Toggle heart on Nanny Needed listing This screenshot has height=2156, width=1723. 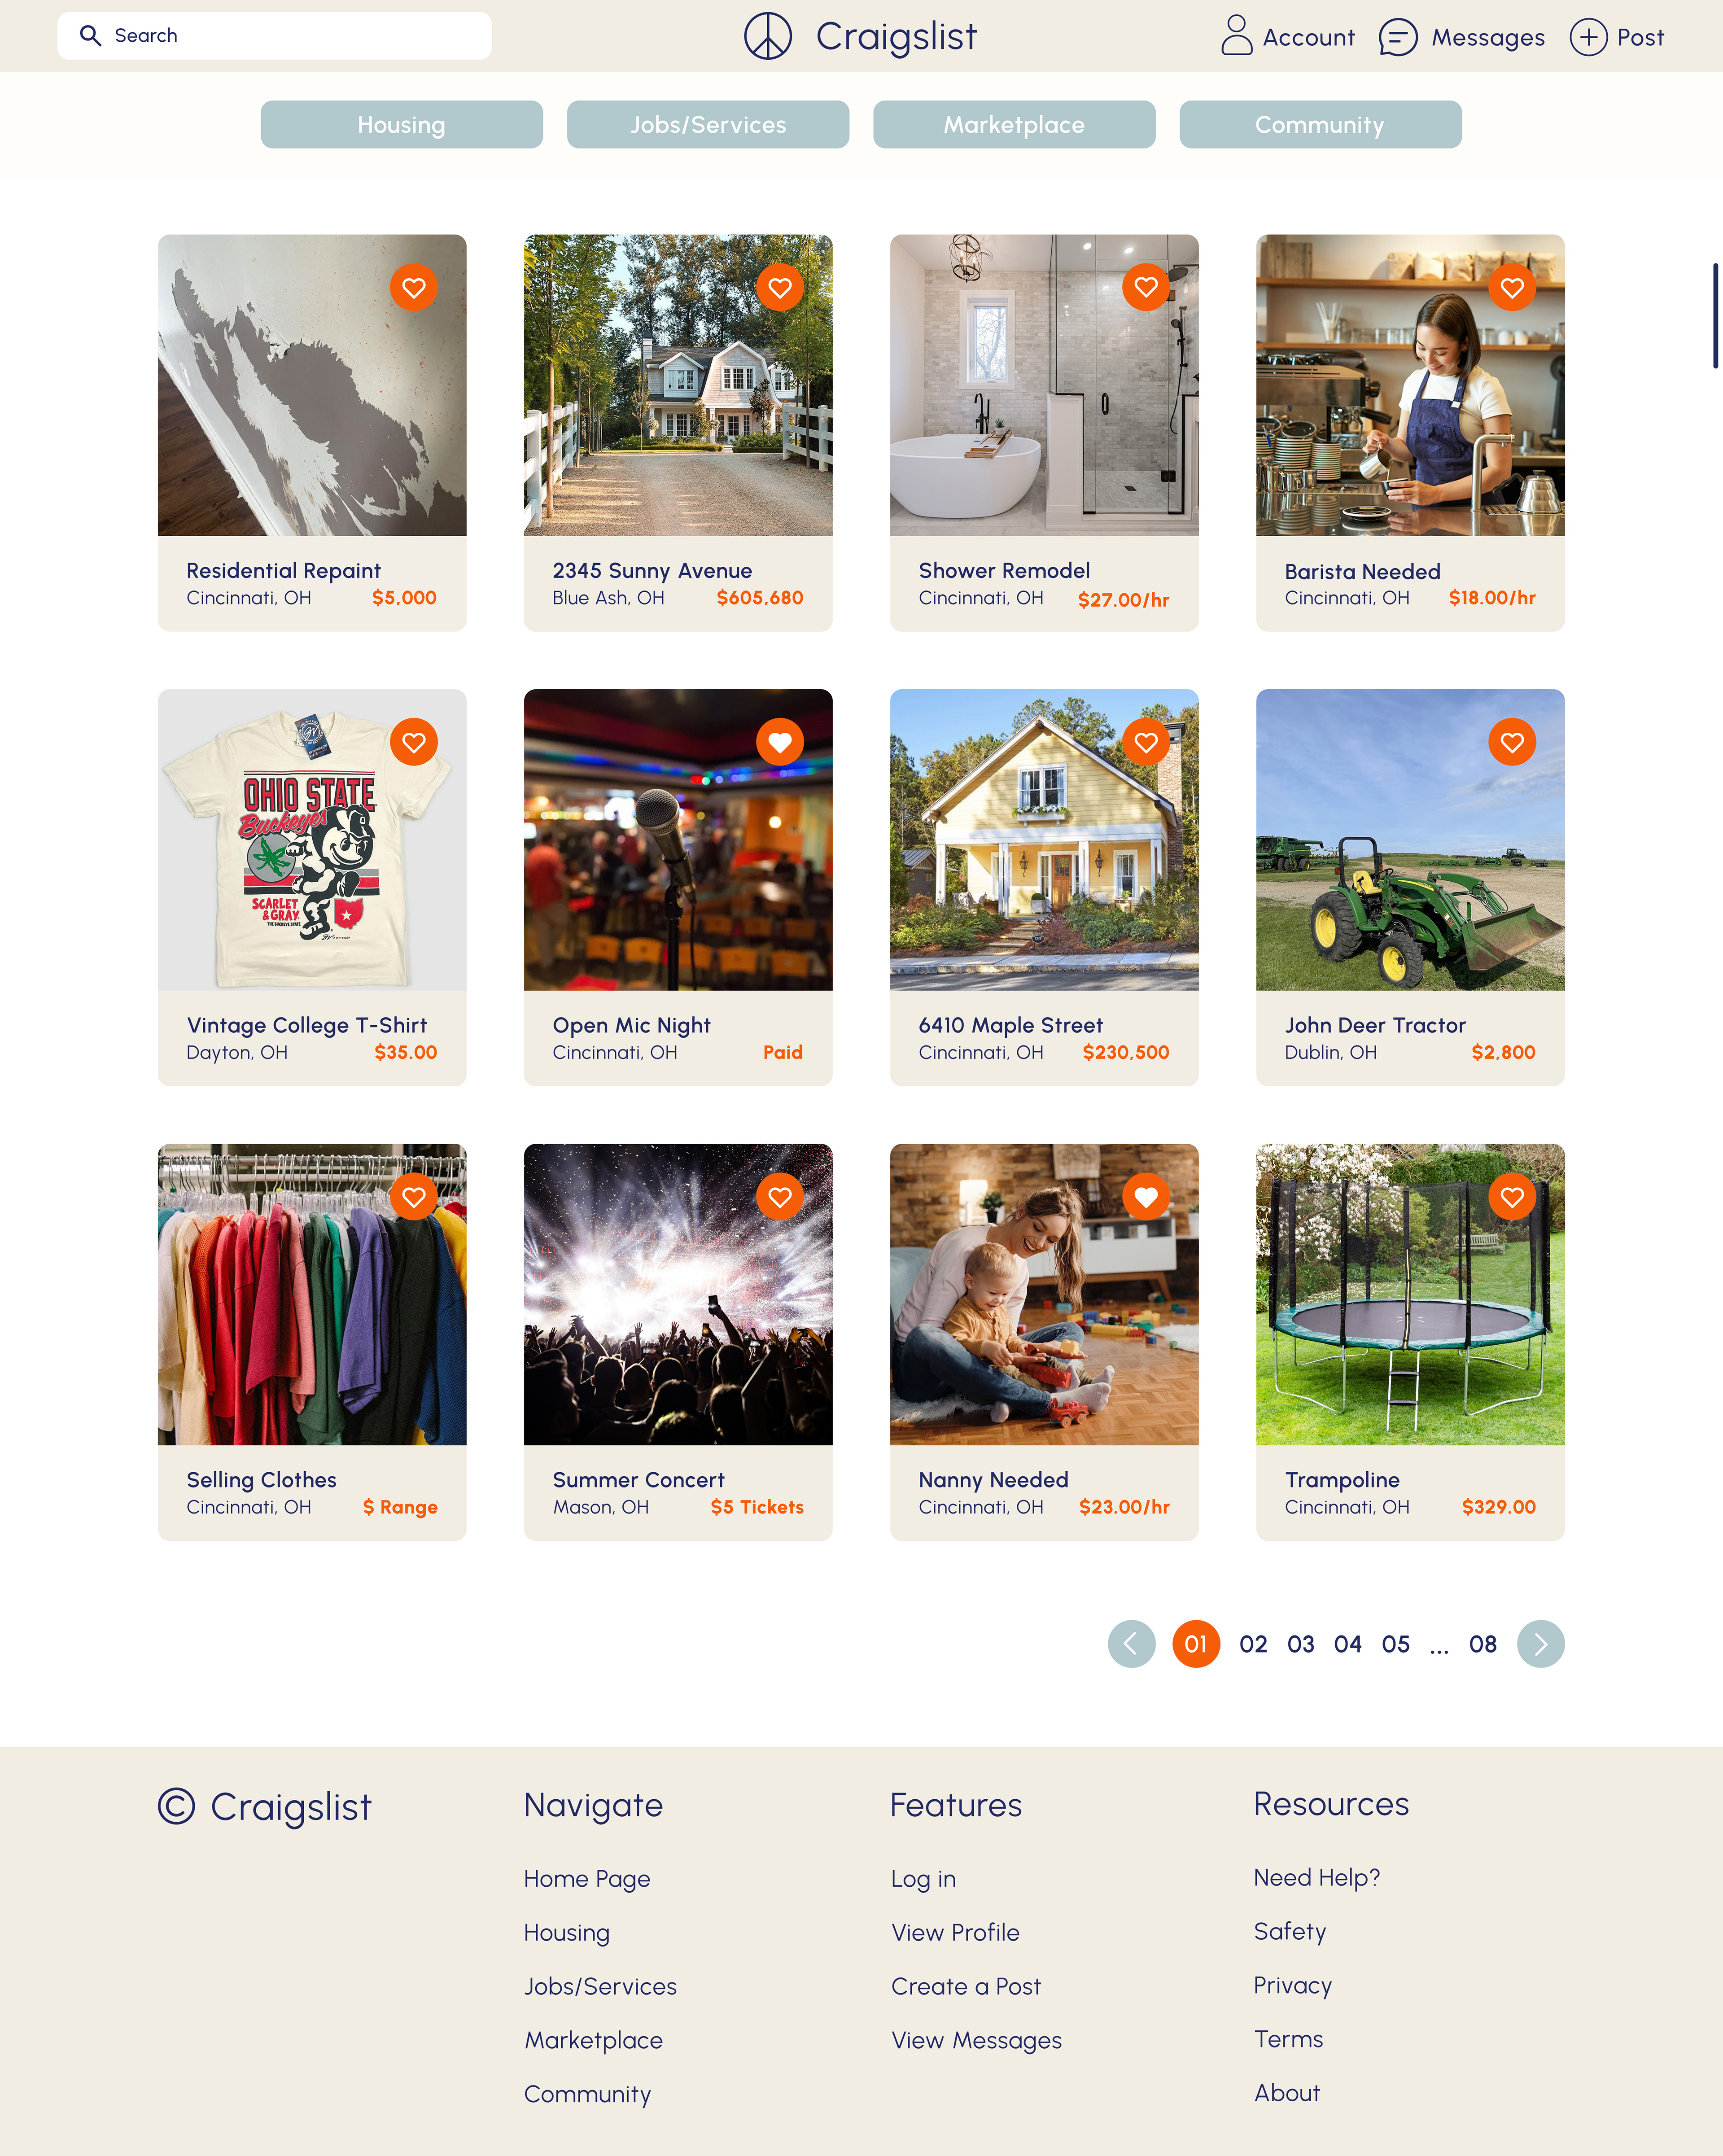[1146, 1196]
